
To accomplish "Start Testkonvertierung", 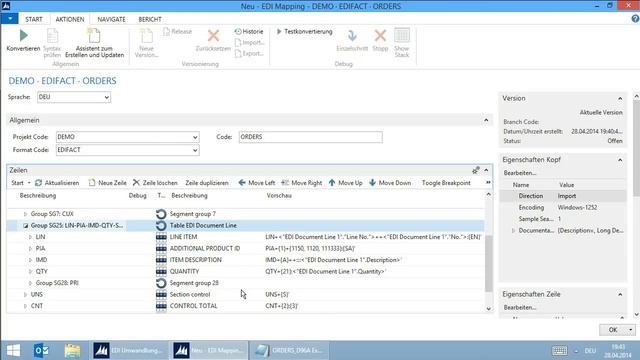I will pyautogui.click(x=304, y=31).
